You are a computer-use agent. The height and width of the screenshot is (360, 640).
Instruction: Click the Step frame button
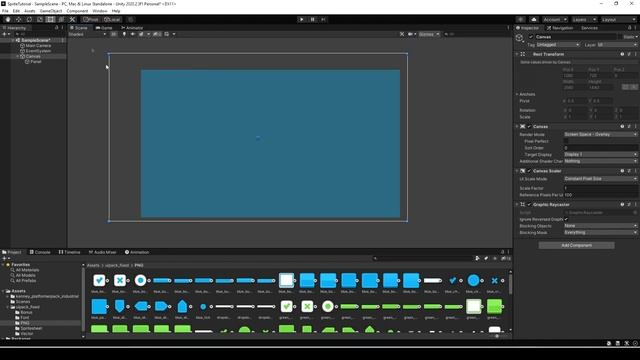pyautogui.click(x=323, y=20)
